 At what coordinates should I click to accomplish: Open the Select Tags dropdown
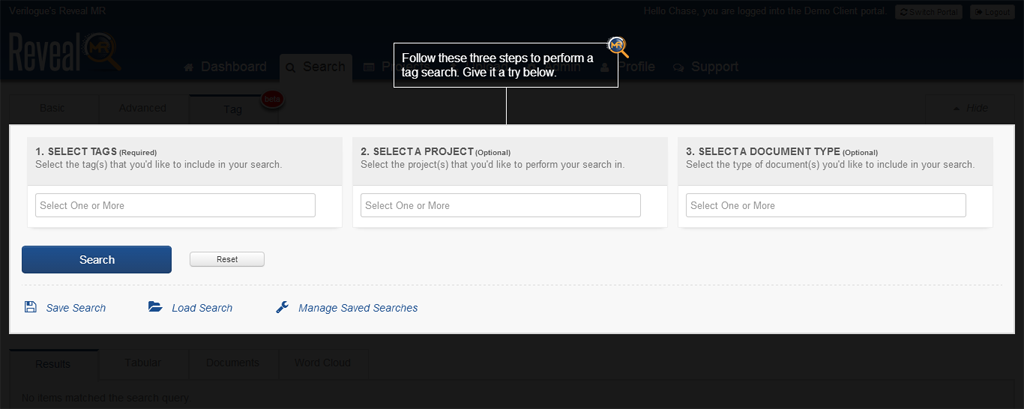[175, 205]
